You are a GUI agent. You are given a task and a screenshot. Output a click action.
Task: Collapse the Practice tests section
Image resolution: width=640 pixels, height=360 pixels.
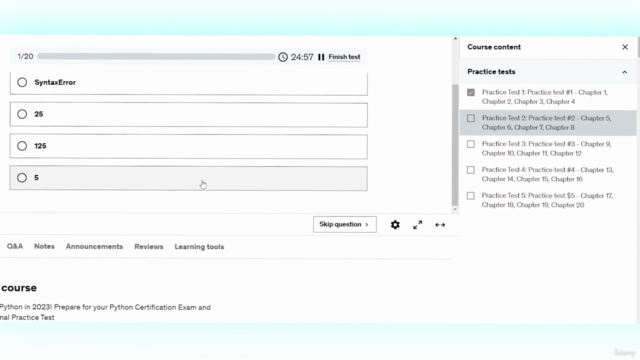coord(624,72)
